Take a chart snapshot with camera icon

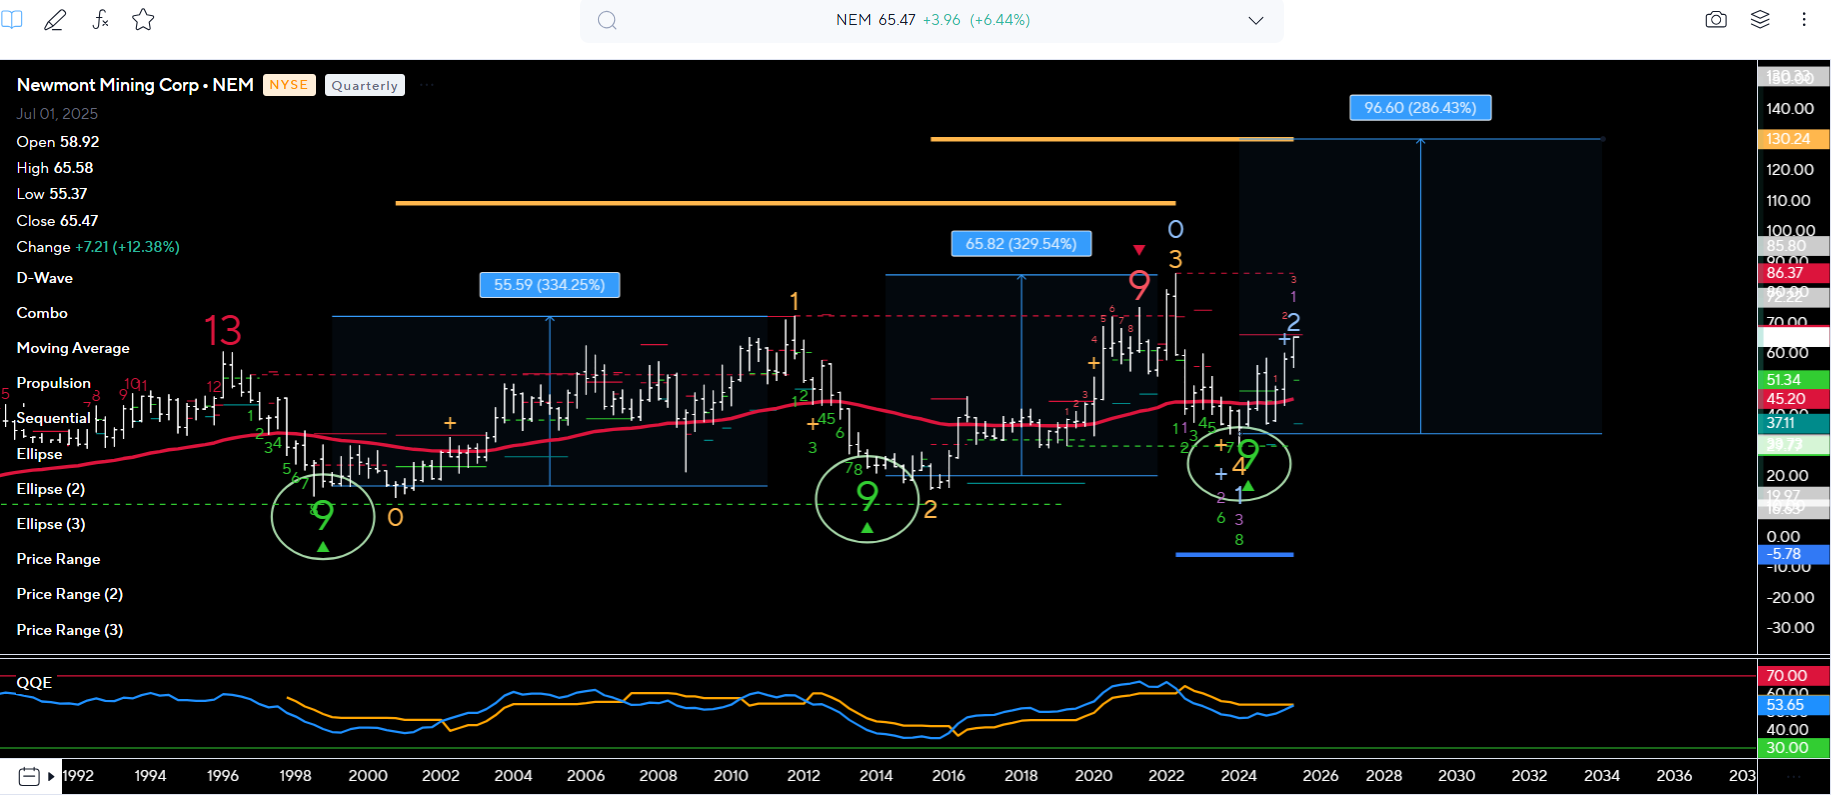tap(1716, 20)
